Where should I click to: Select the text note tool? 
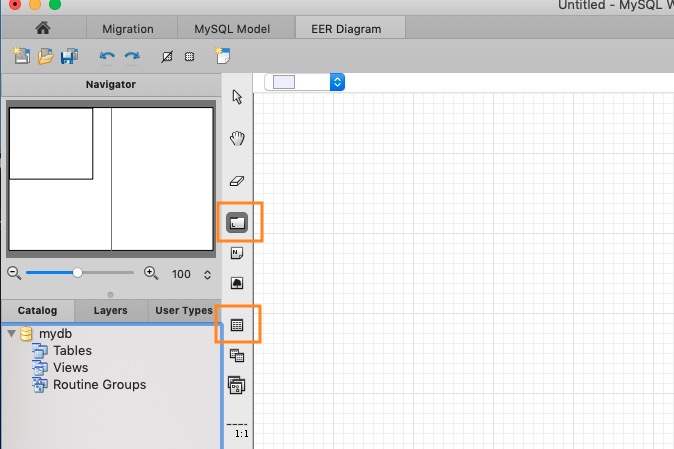[237, 253]
